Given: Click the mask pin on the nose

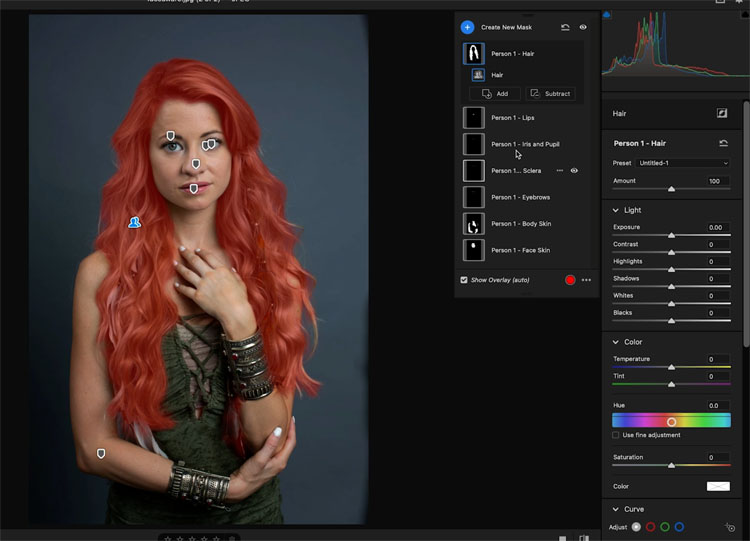Looking at the screenshot, I should coord(196,164).
